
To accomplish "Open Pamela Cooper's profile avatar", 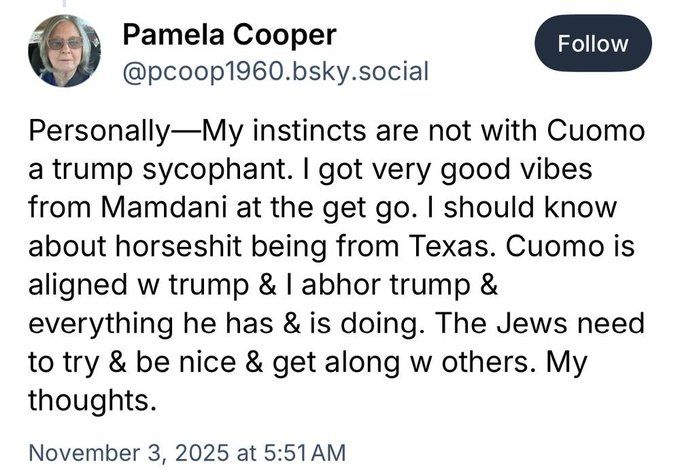I will tap(64, 51).
